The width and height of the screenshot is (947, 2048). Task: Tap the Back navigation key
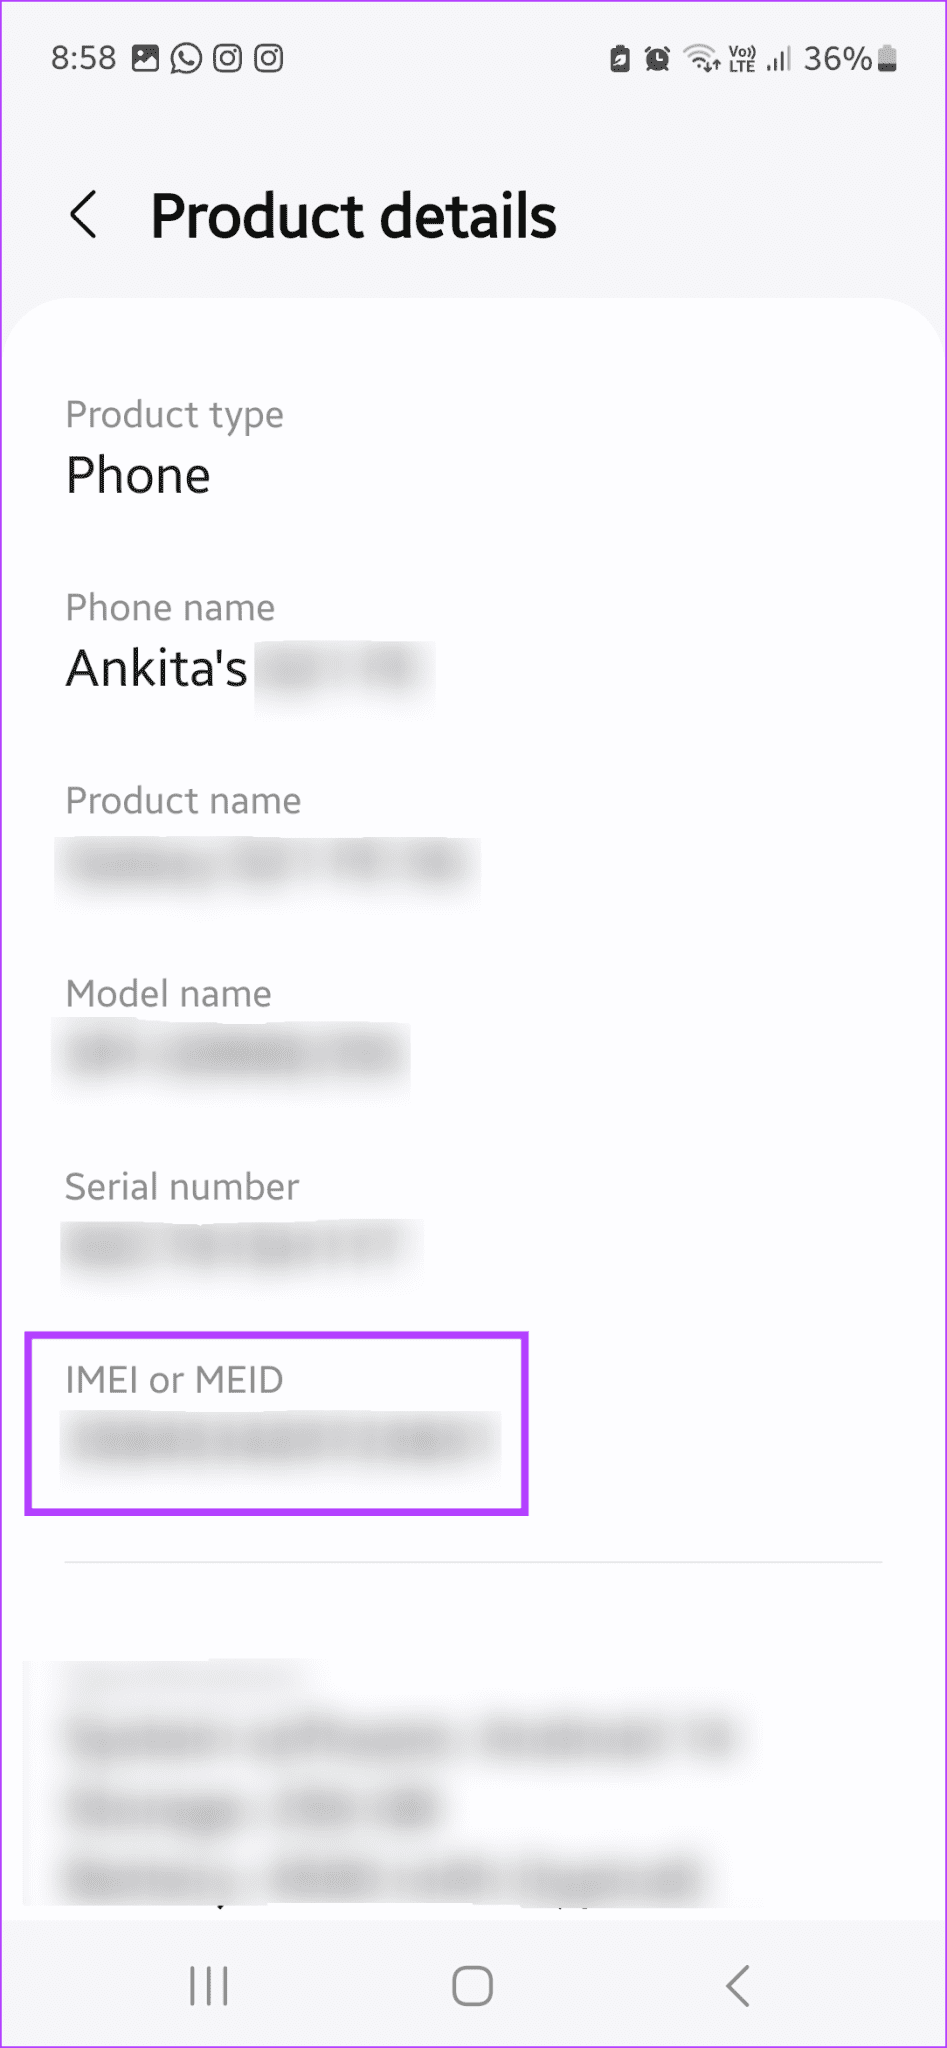[737, 1986]
